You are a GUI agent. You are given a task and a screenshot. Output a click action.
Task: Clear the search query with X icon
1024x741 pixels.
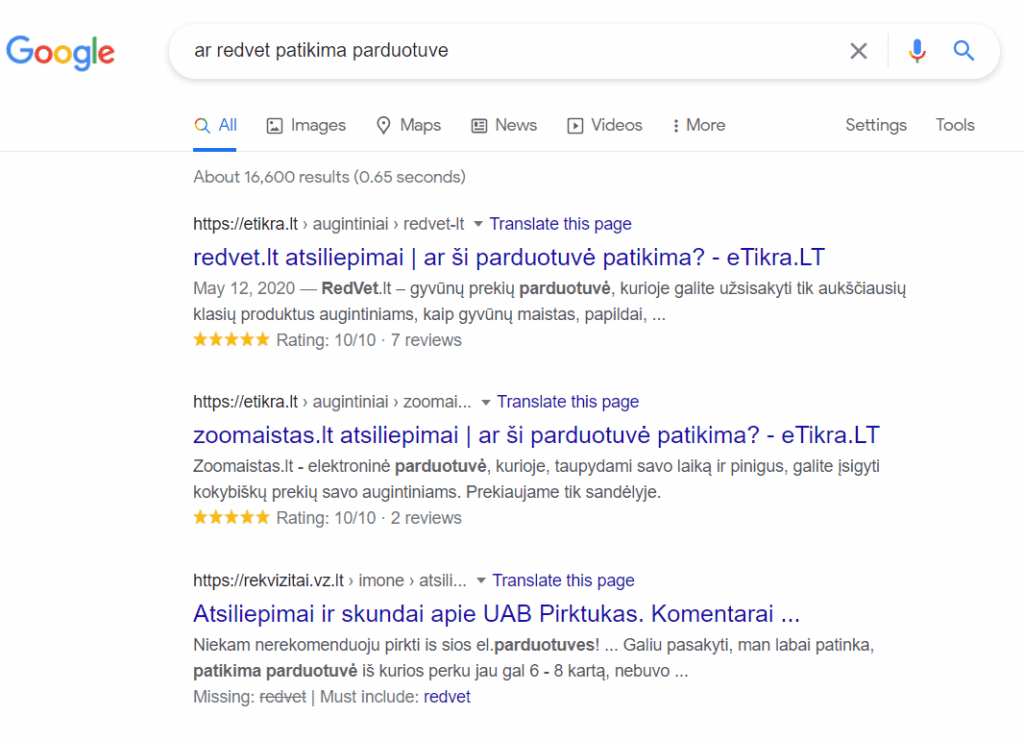858,51
